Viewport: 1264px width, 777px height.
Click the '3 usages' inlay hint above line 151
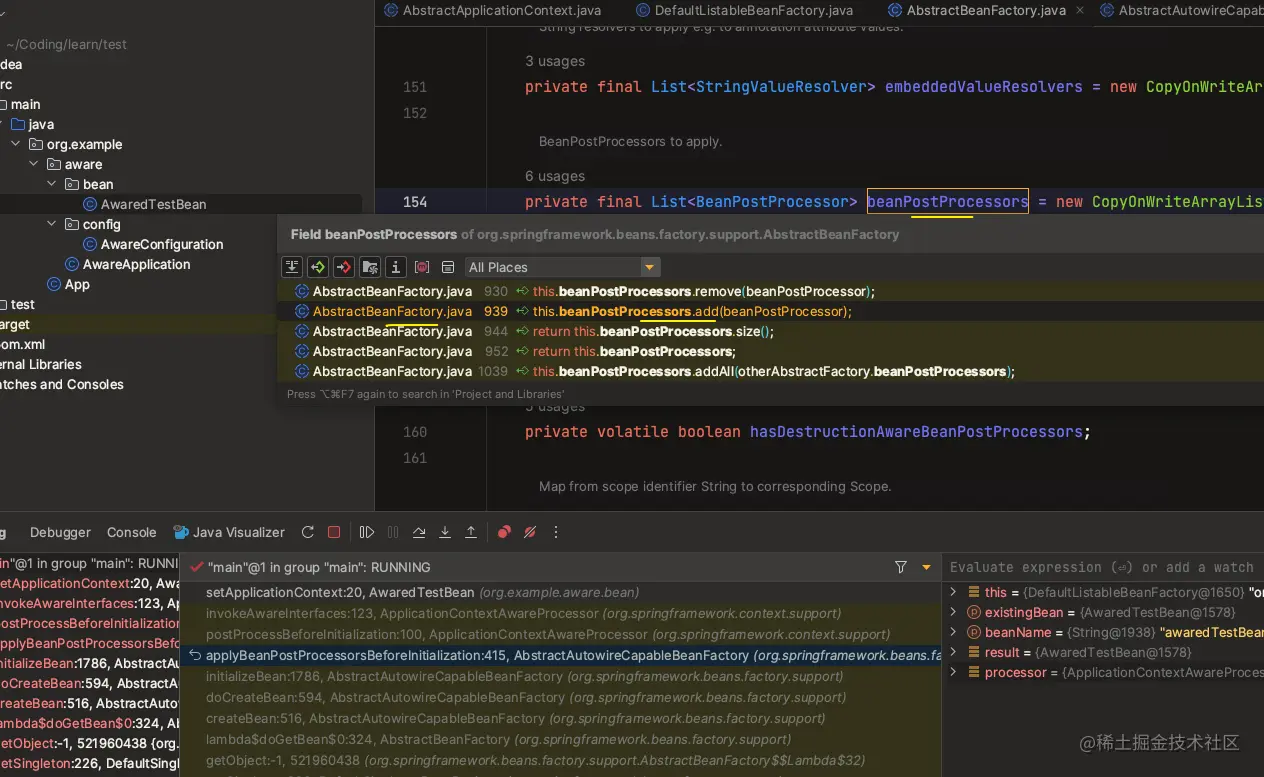click(x=555, y=61)
